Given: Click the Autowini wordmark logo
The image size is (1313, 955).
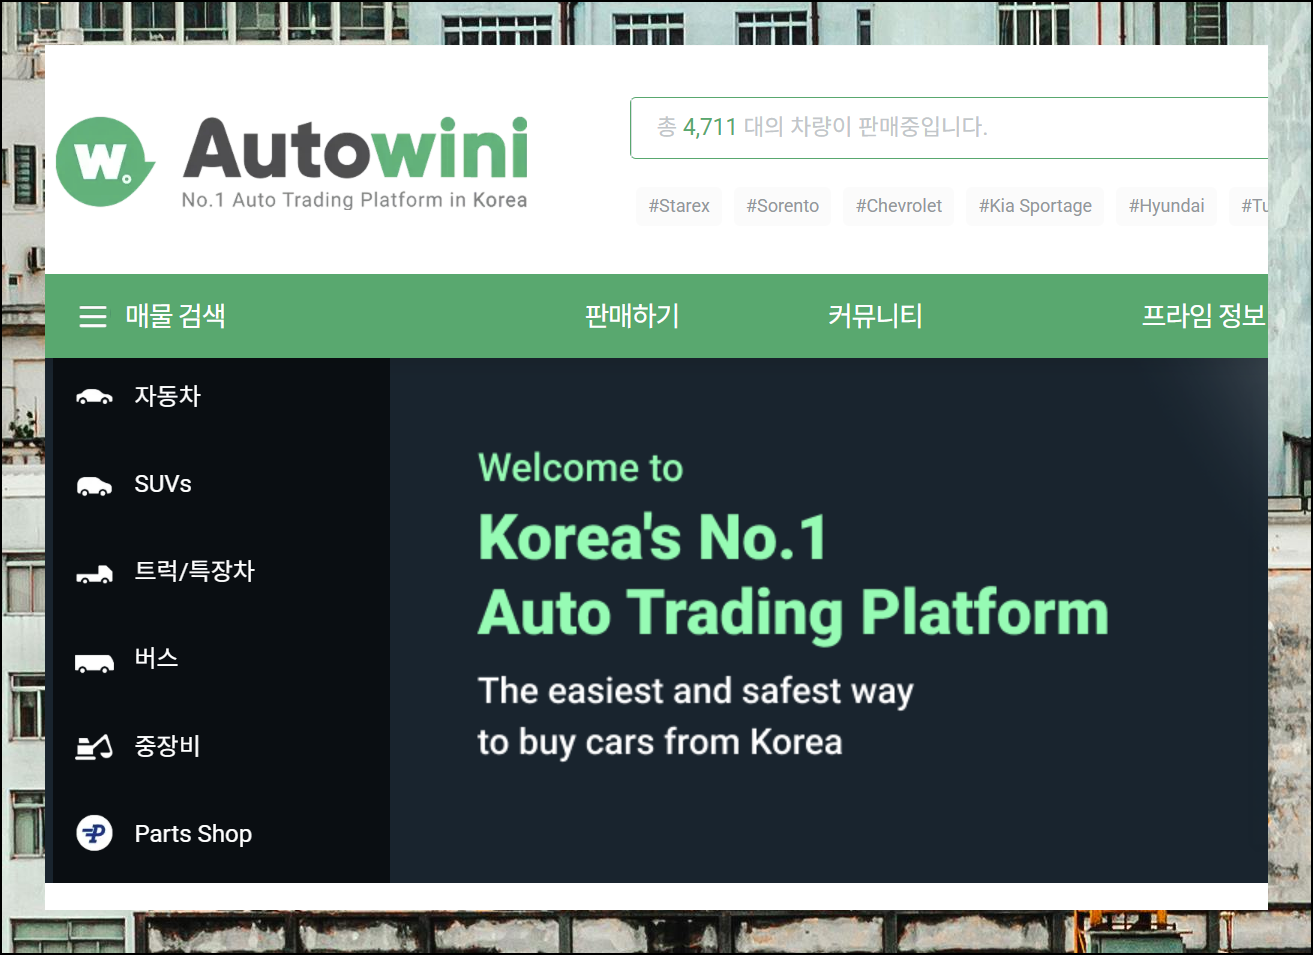Looking at the screenshot, I should point(355,149).
